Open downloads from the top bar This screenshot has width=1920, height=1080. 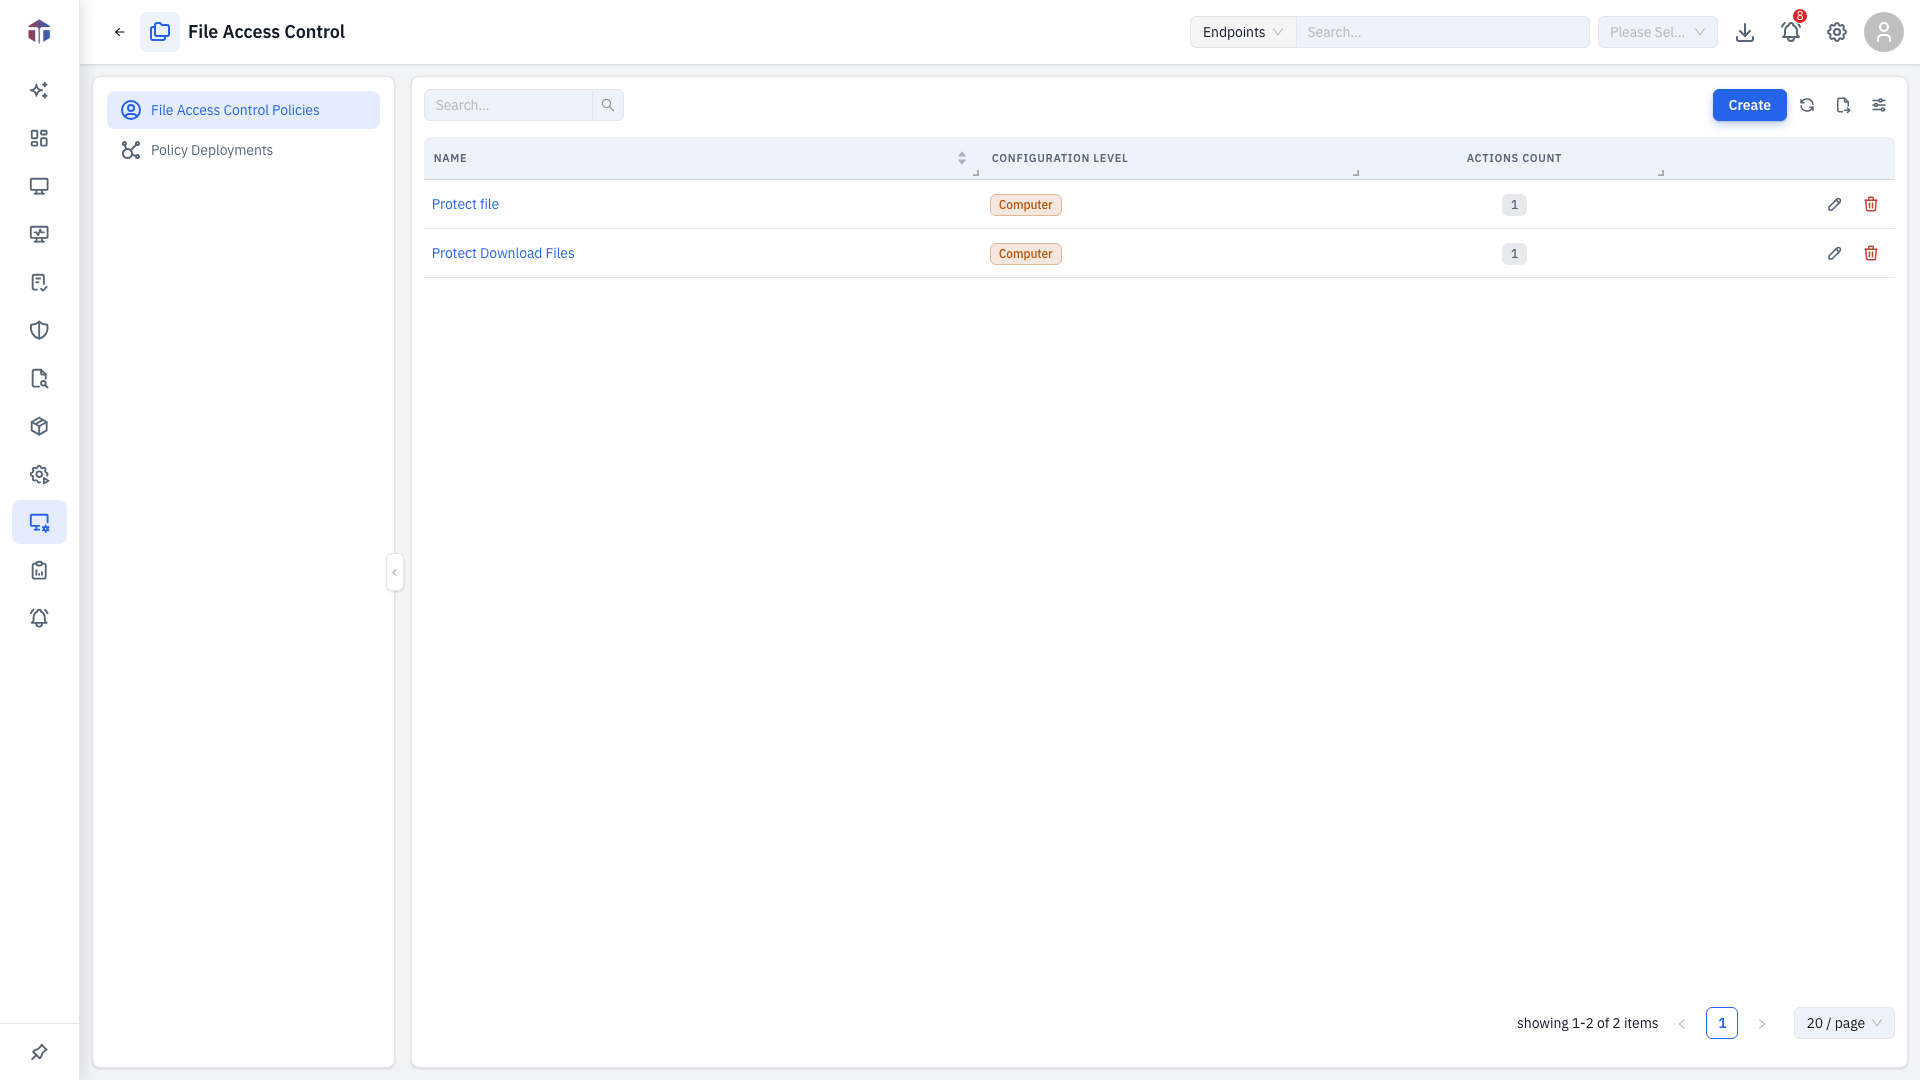coord(1745,32)
